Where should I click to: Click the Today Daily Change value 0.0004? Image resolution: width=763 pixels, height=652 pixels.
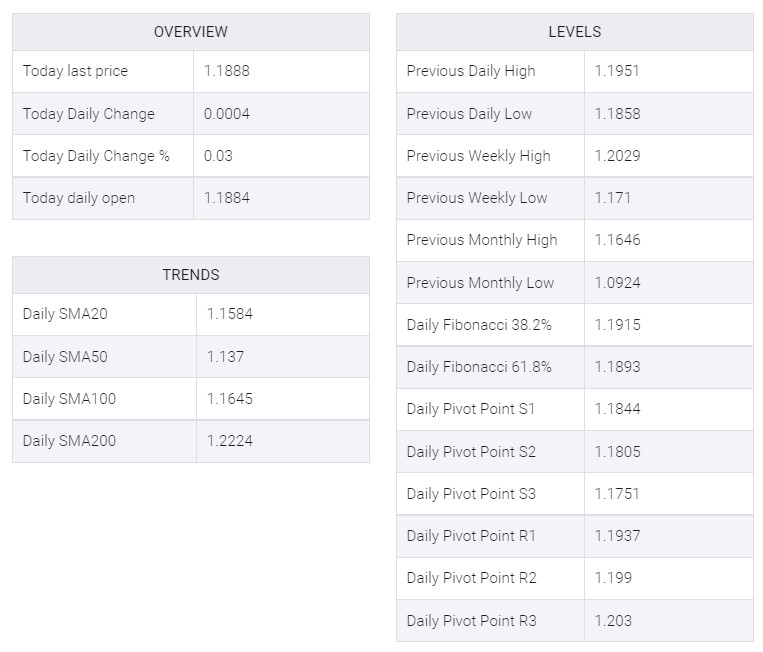coord(227,114)
